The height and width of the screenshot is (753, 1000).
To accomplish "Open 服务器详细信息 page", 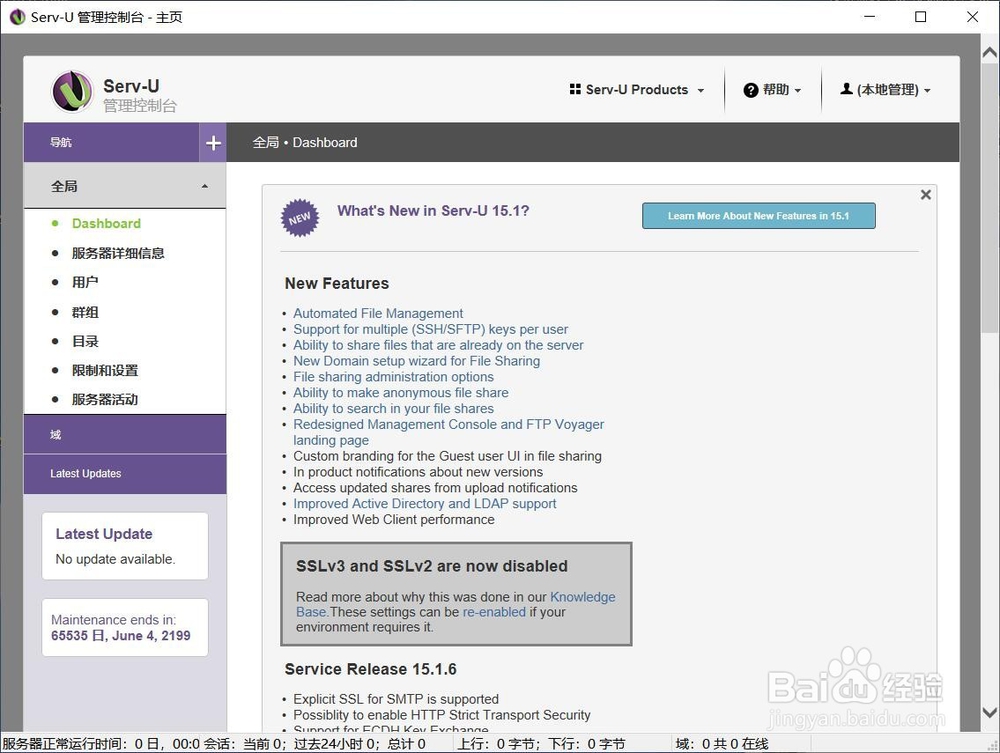I will [118, 253].
